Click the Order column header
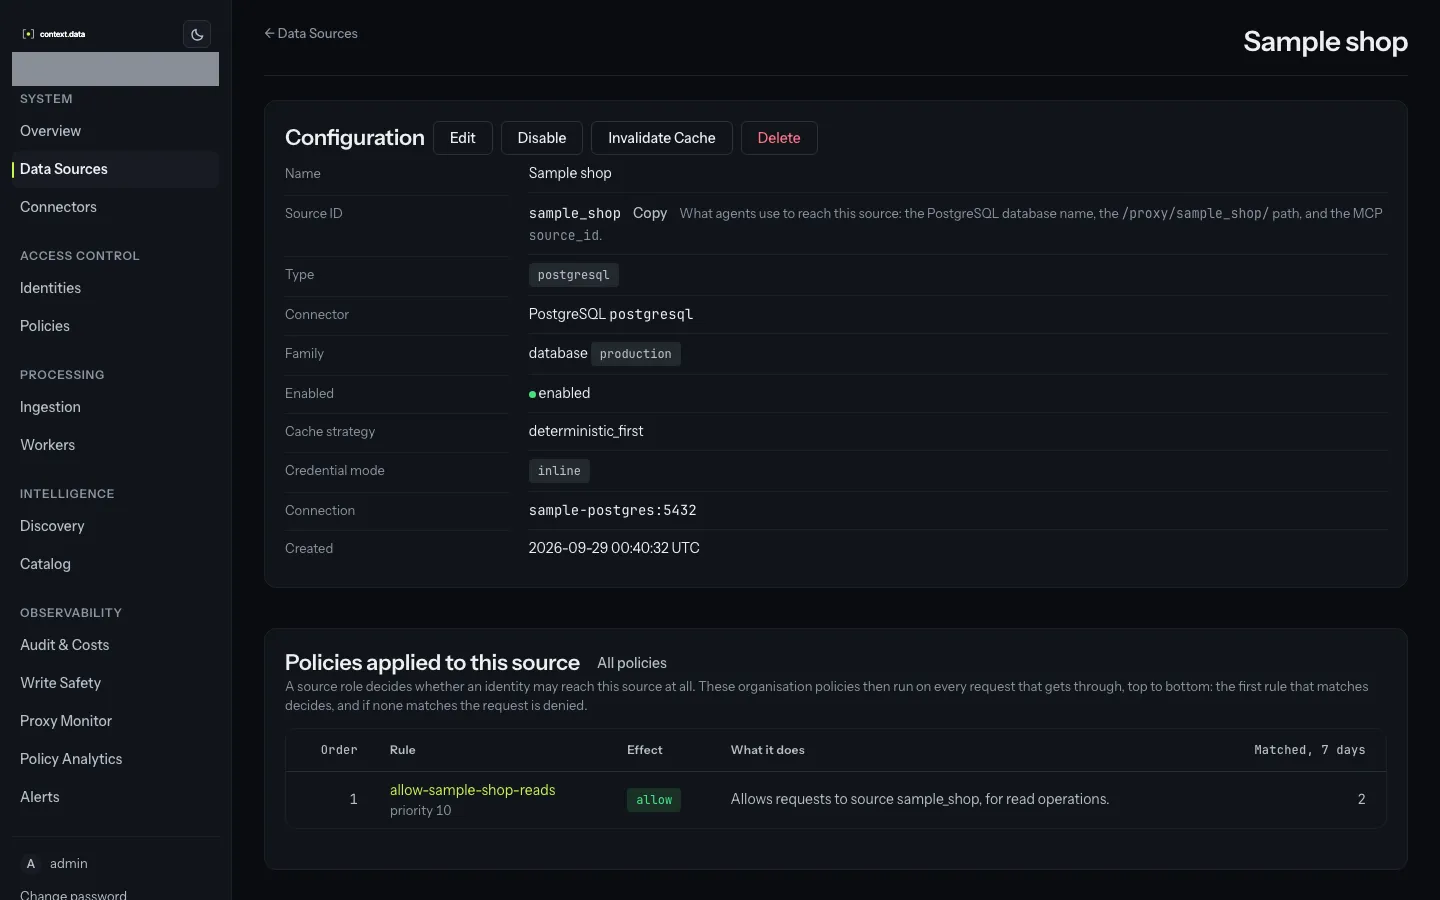 tap(339, 750)
